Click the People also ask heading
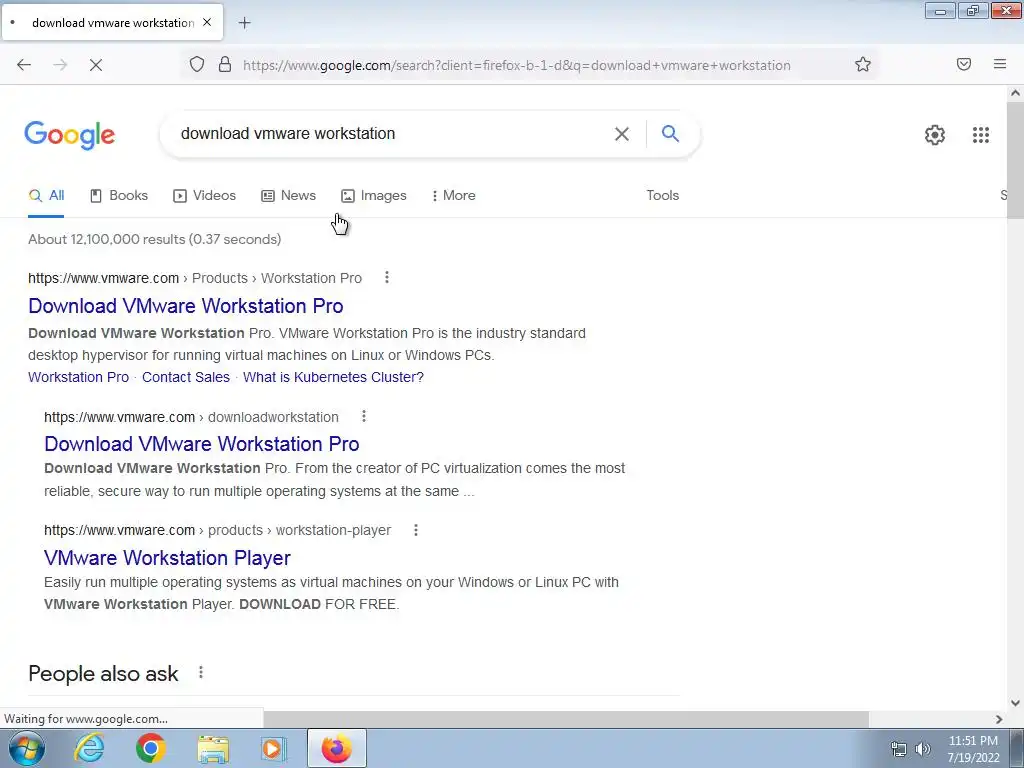Image resolution: width=1024 pixels, height=768 pixels. [103, 673]
